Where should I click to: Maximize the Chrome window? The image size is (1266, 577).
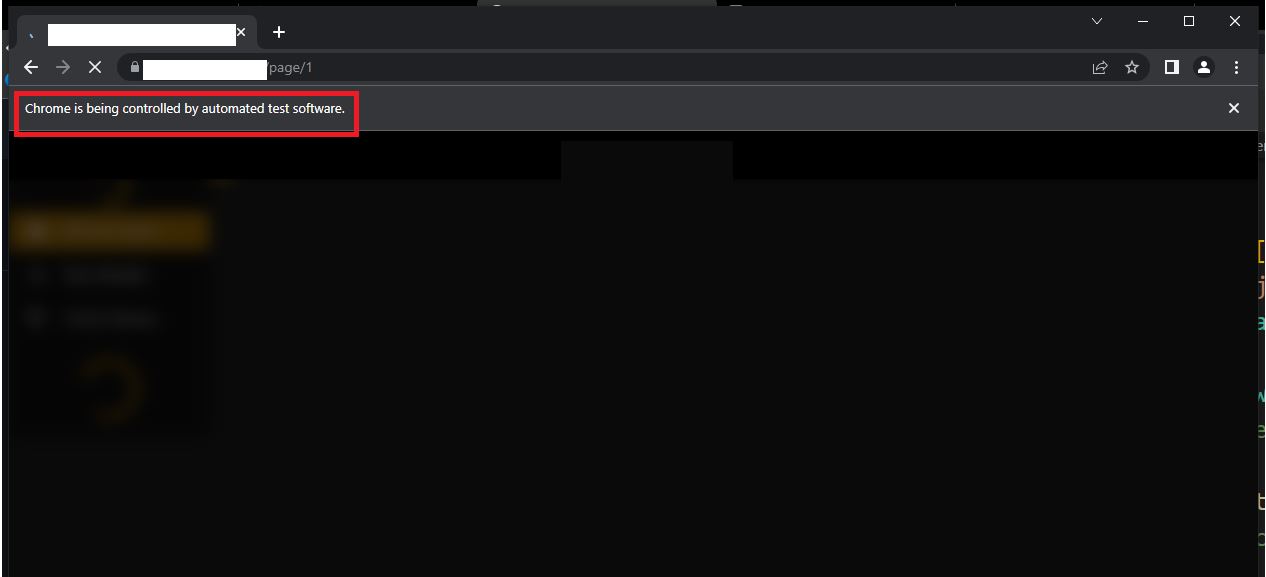coord(1189,21)
